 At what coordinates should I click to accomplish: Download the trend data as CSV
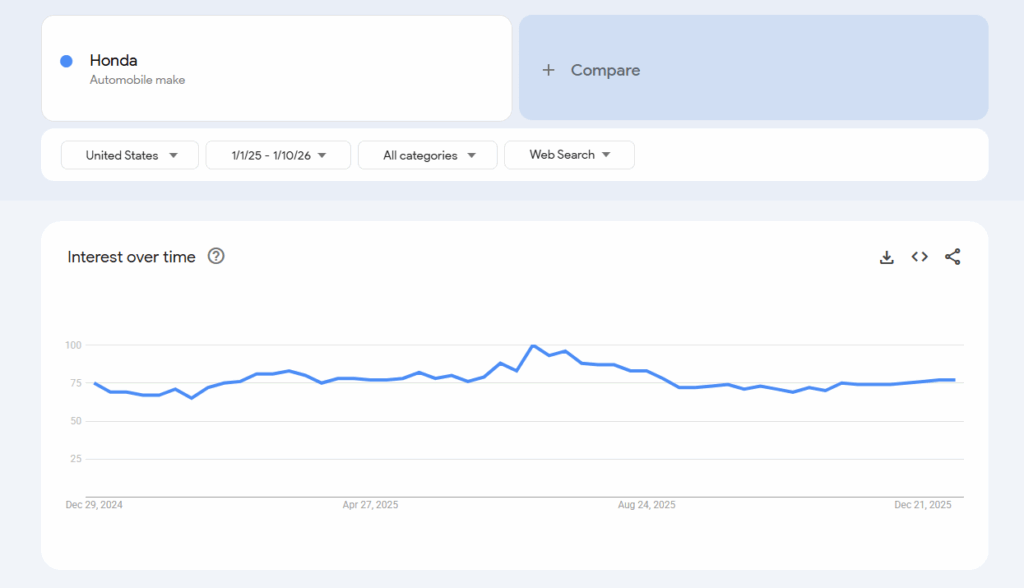pos(887,257)
